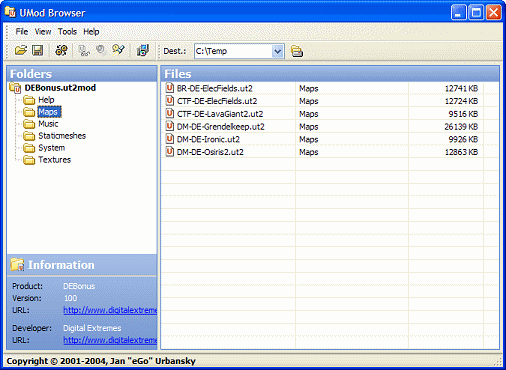
Task: Select the DEBonus.ut2mod root node
Action: (60, 88)
